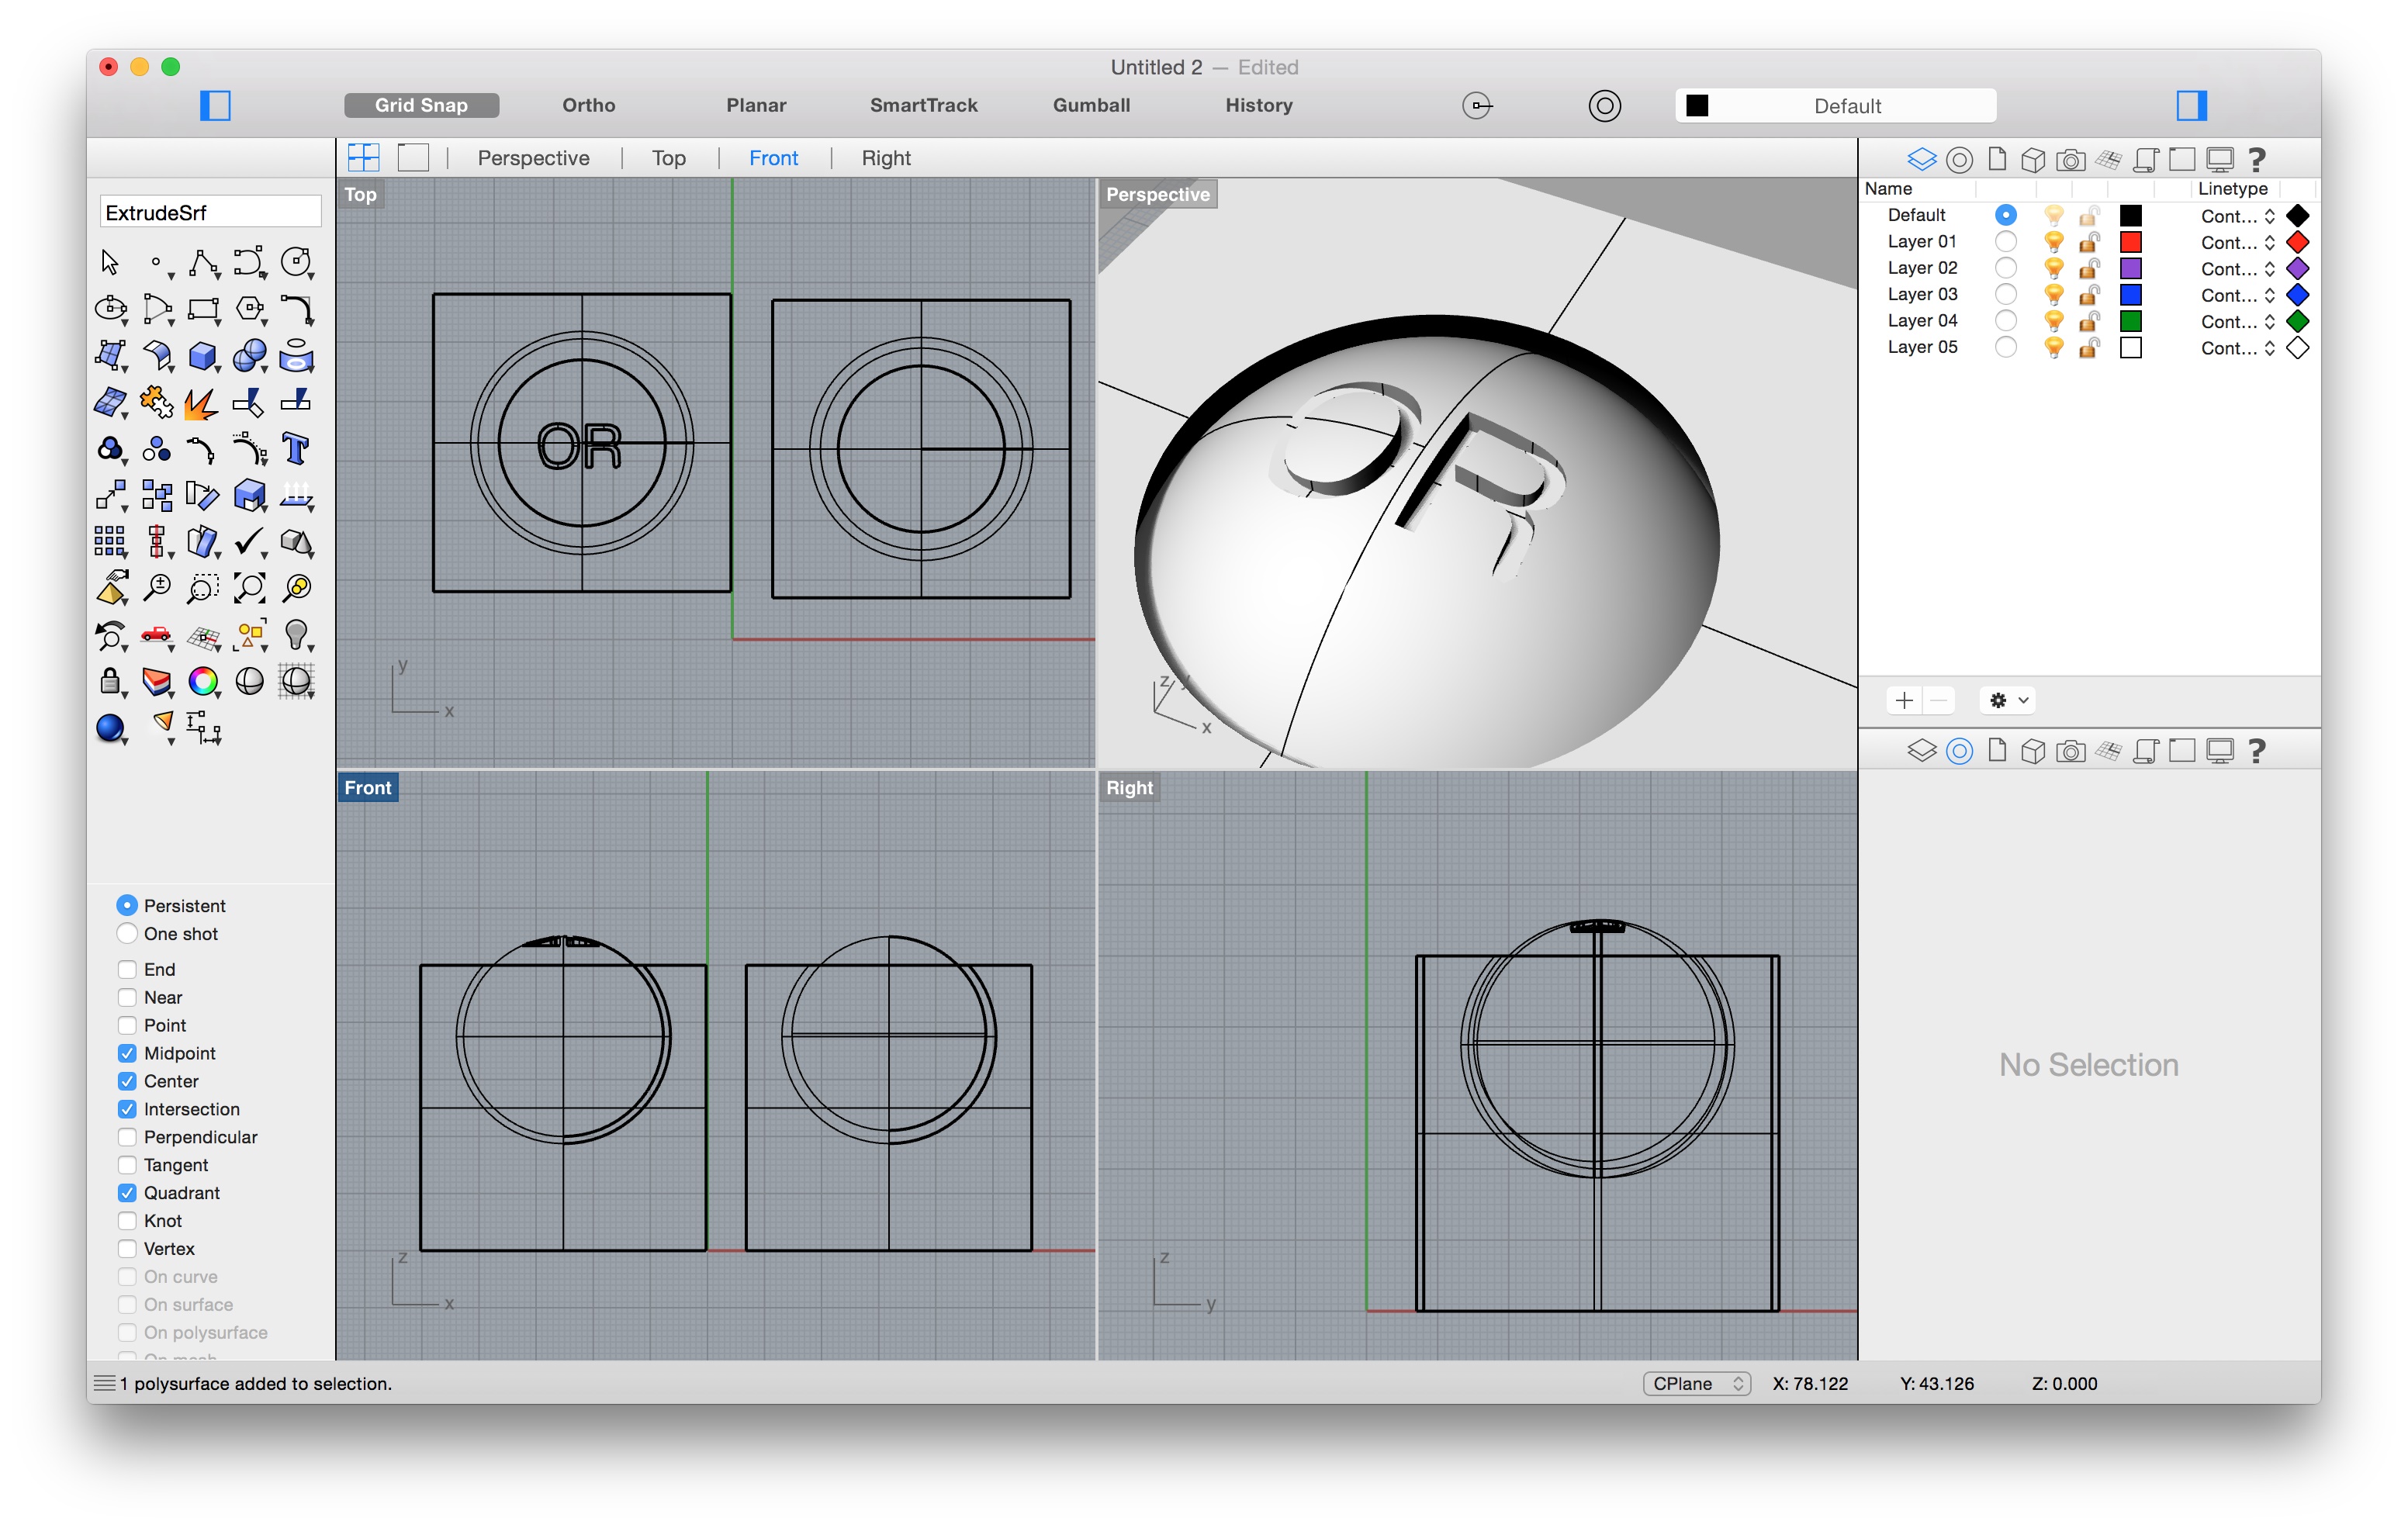Click the Layer 01 red color swatch
The width and height of the screenshot is (2408, 1528).
click(x=2130, y=242)
